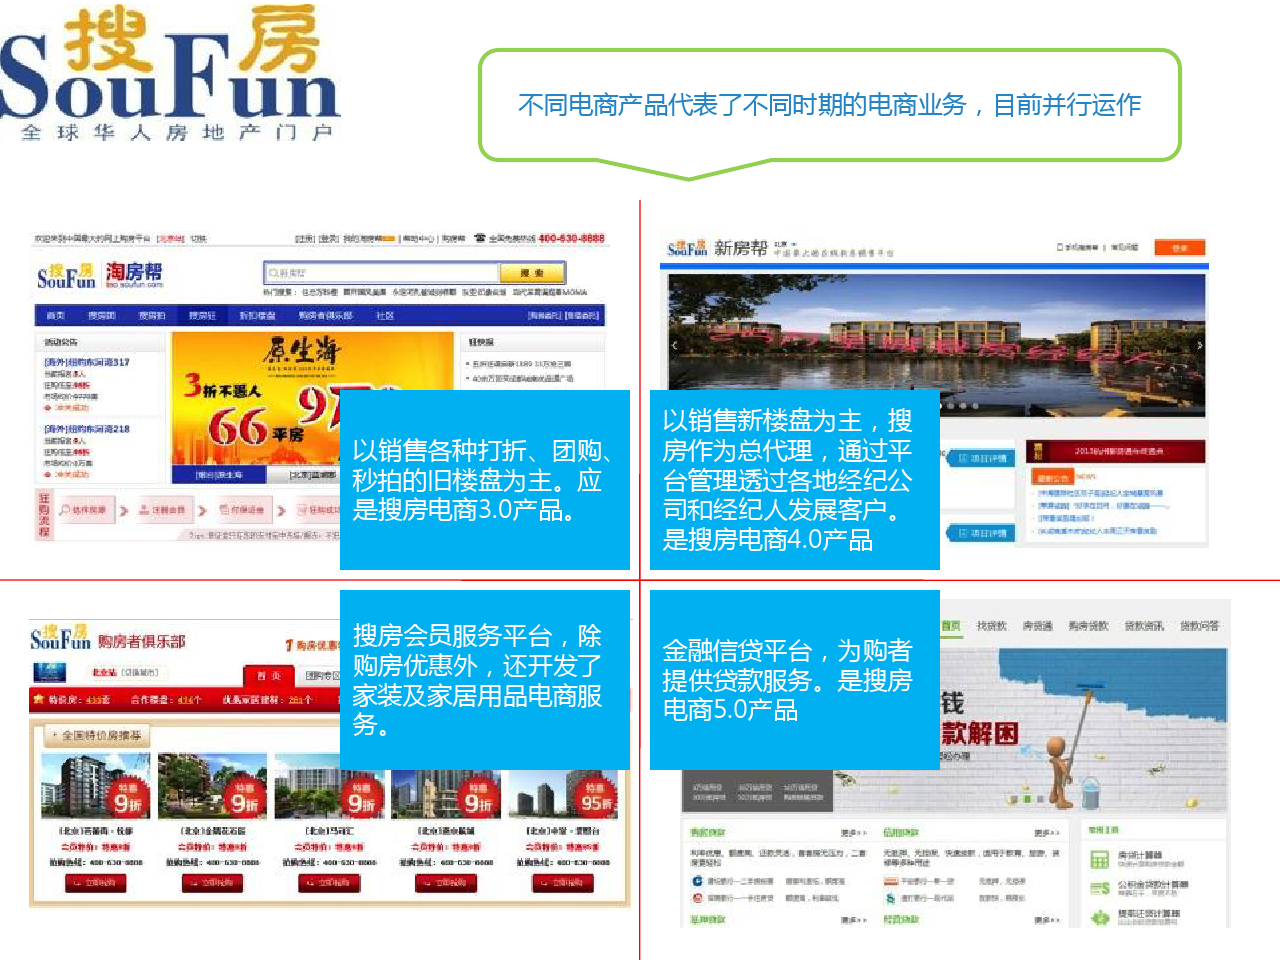Screen dimensions: 1280x960
Task: Open the 购房者俱乐部 tab on the 淘房帮 nav bar
Action: pos(325,315)
